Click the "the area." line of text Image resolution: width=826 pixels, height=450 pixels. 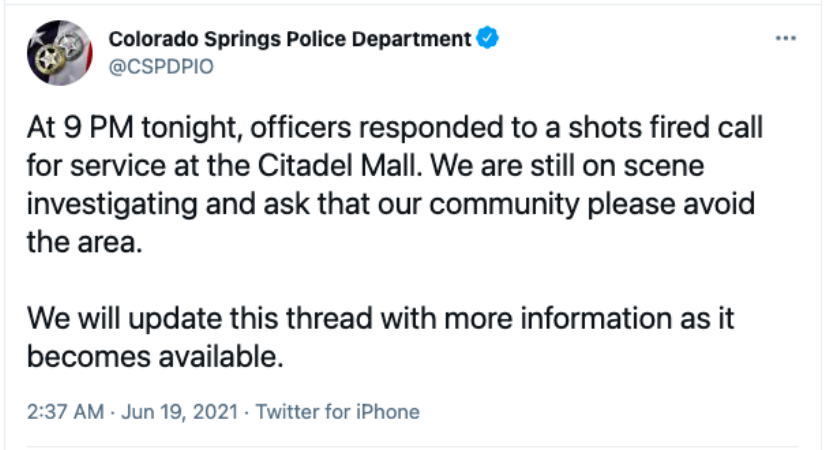pyautogui.click(x=85, y=242)
